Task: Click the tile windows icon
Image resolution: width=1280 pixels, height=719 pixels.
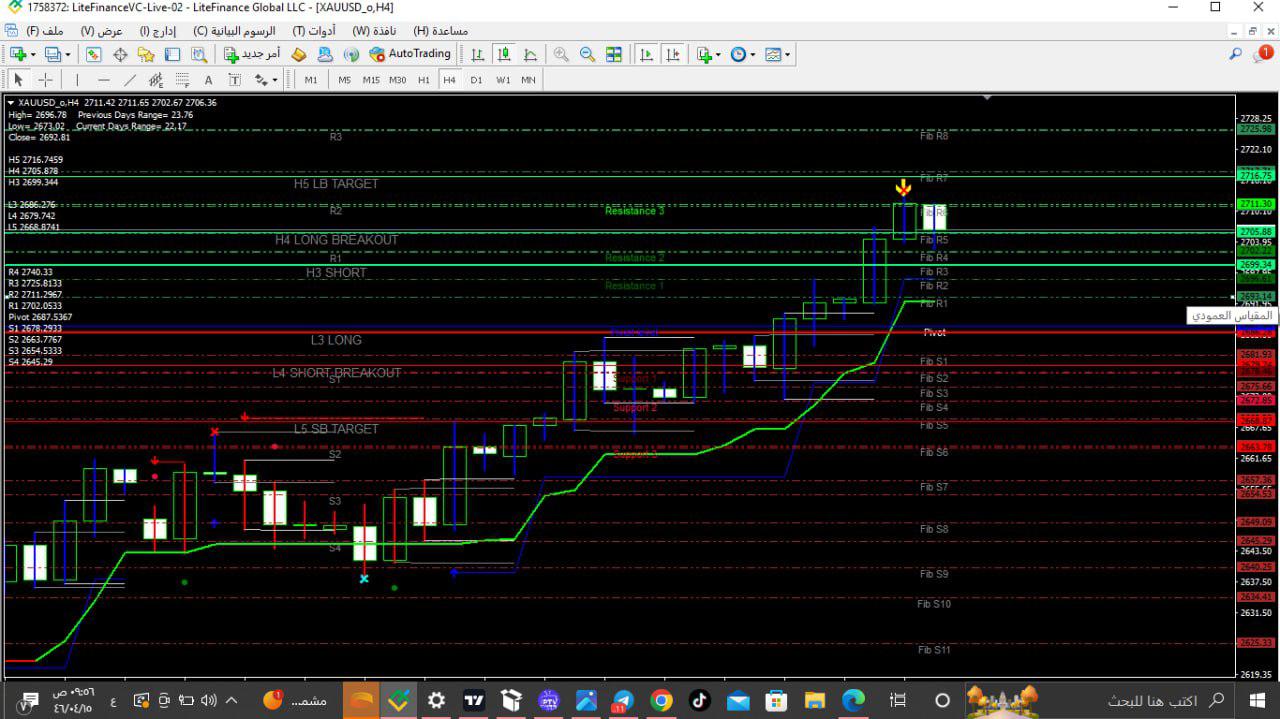Action: point(614,54)
